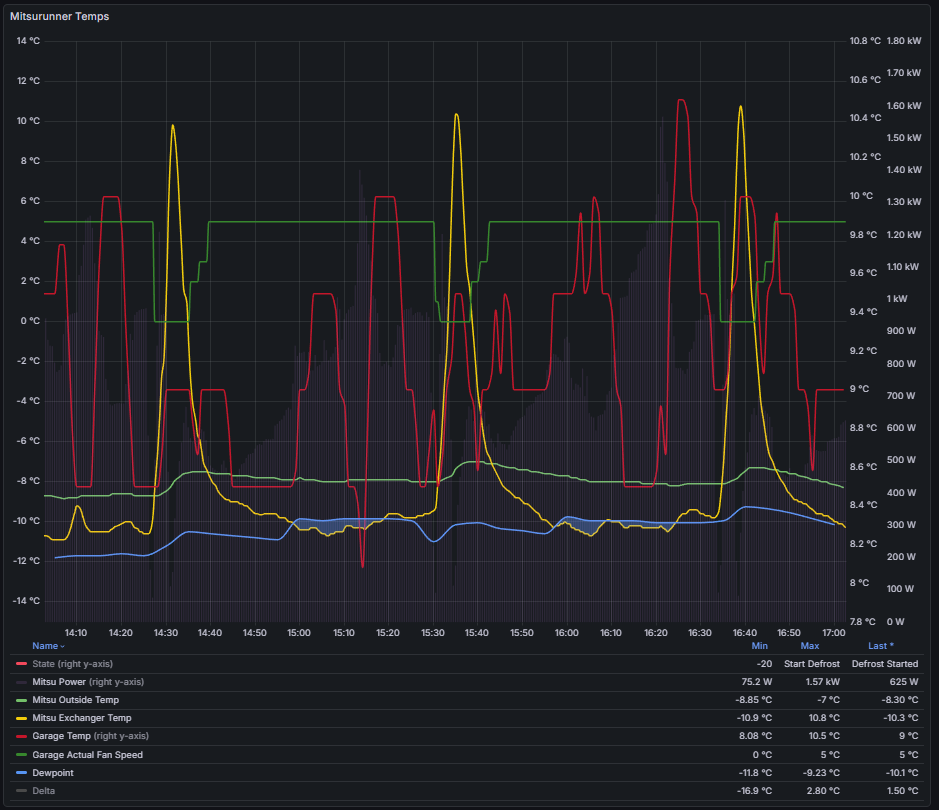Viewport: 939px width, 810px height.
Task: Show only Garage Actual Fan Speed series
Action: point(87,755)
